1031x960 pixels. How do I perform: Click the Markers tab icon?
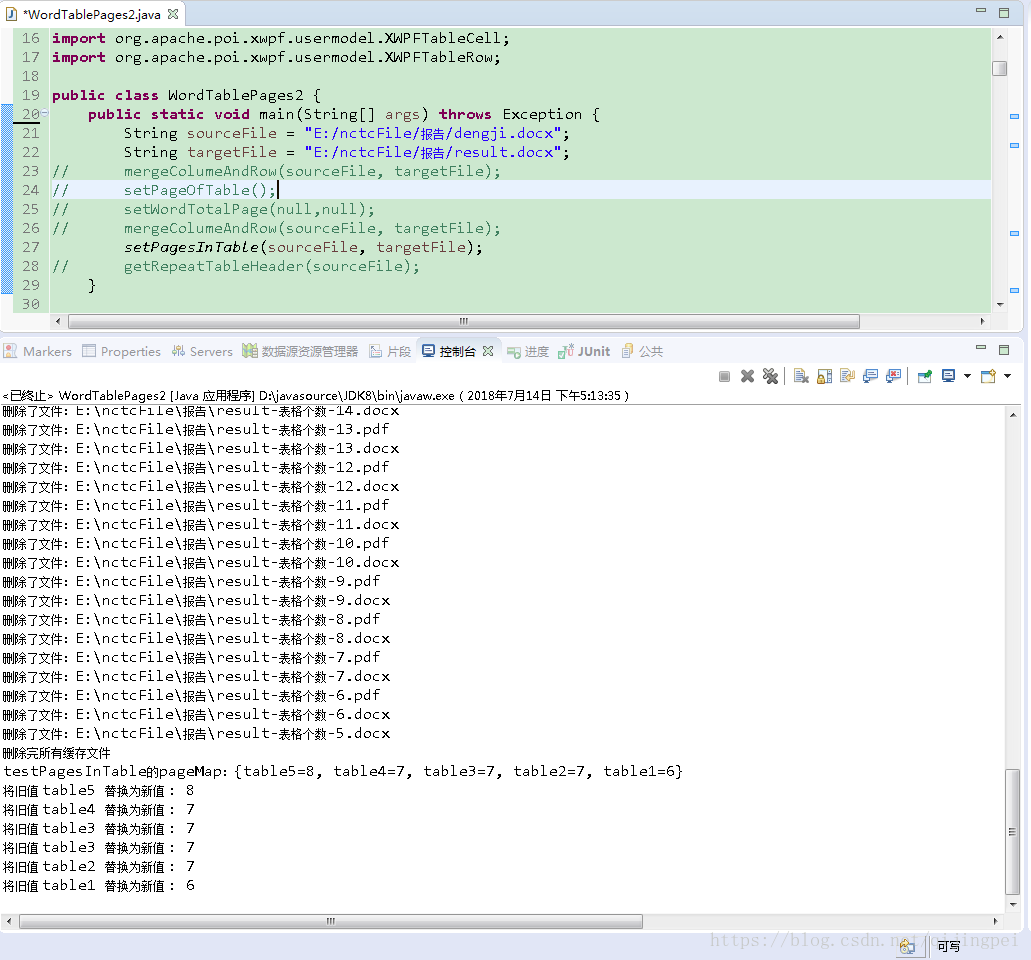pos(10,351)
